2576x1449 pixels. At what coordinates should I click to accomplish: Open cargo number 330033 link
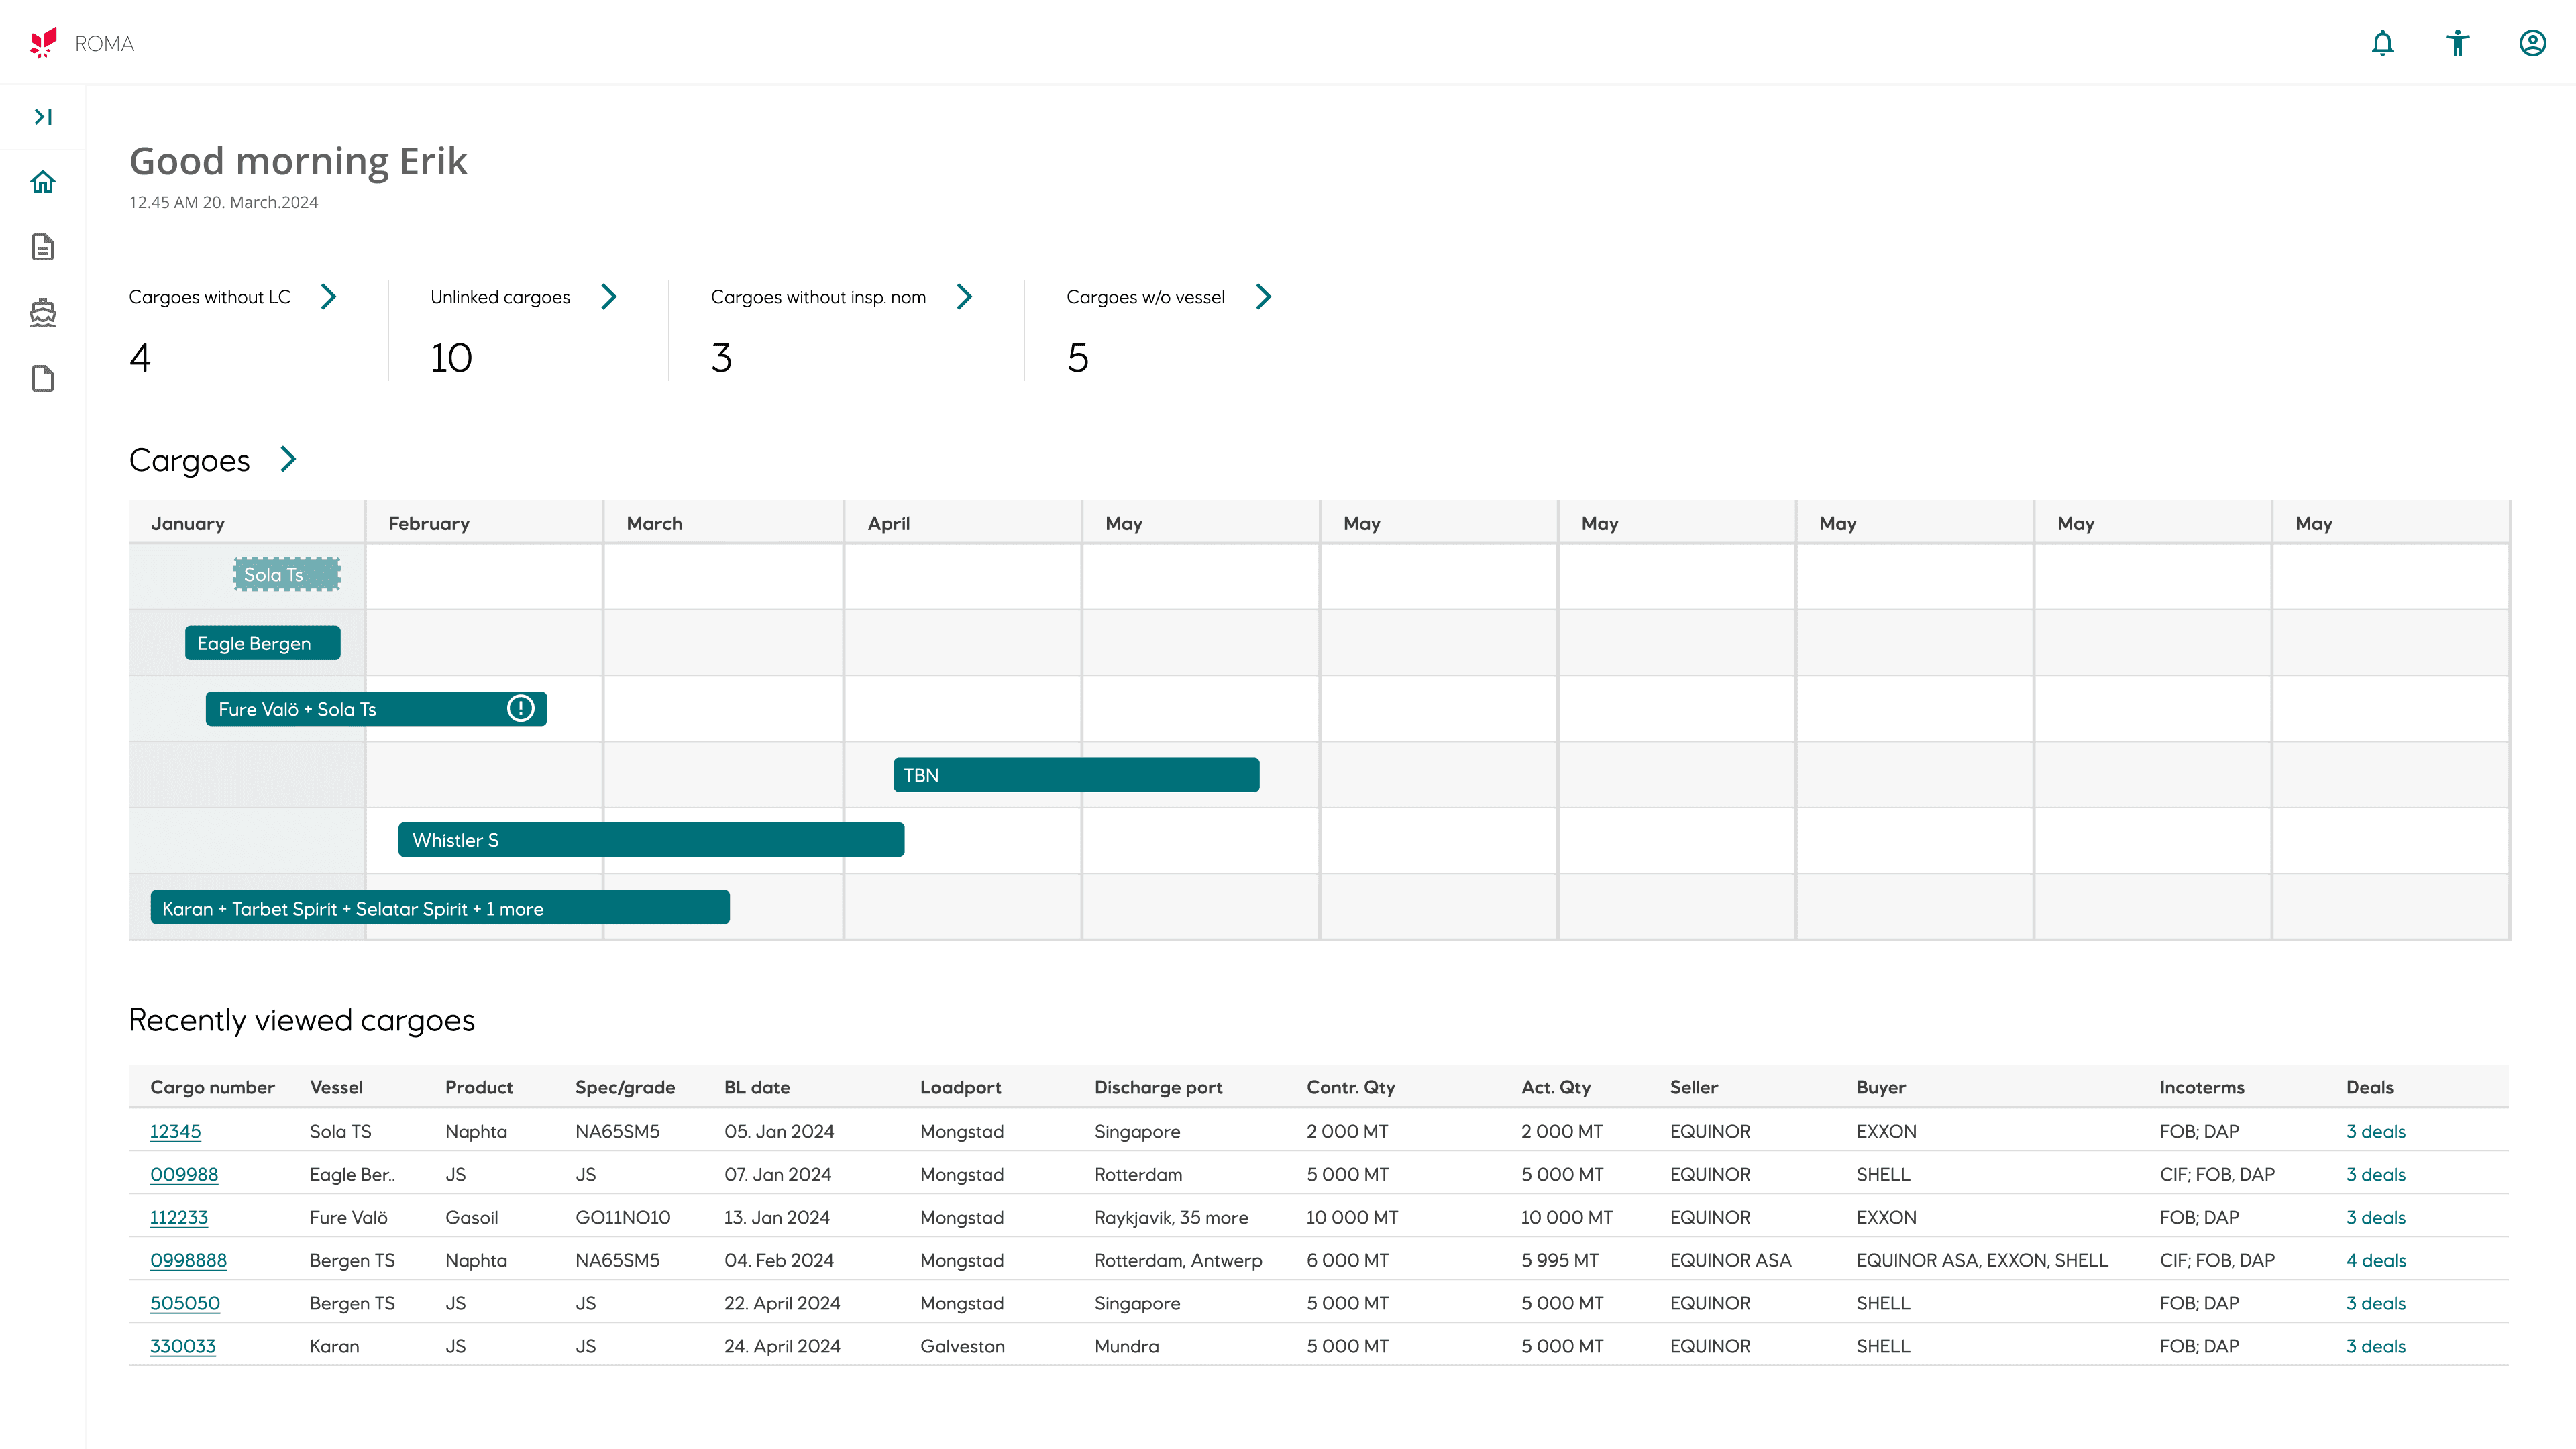(182, 1346)
